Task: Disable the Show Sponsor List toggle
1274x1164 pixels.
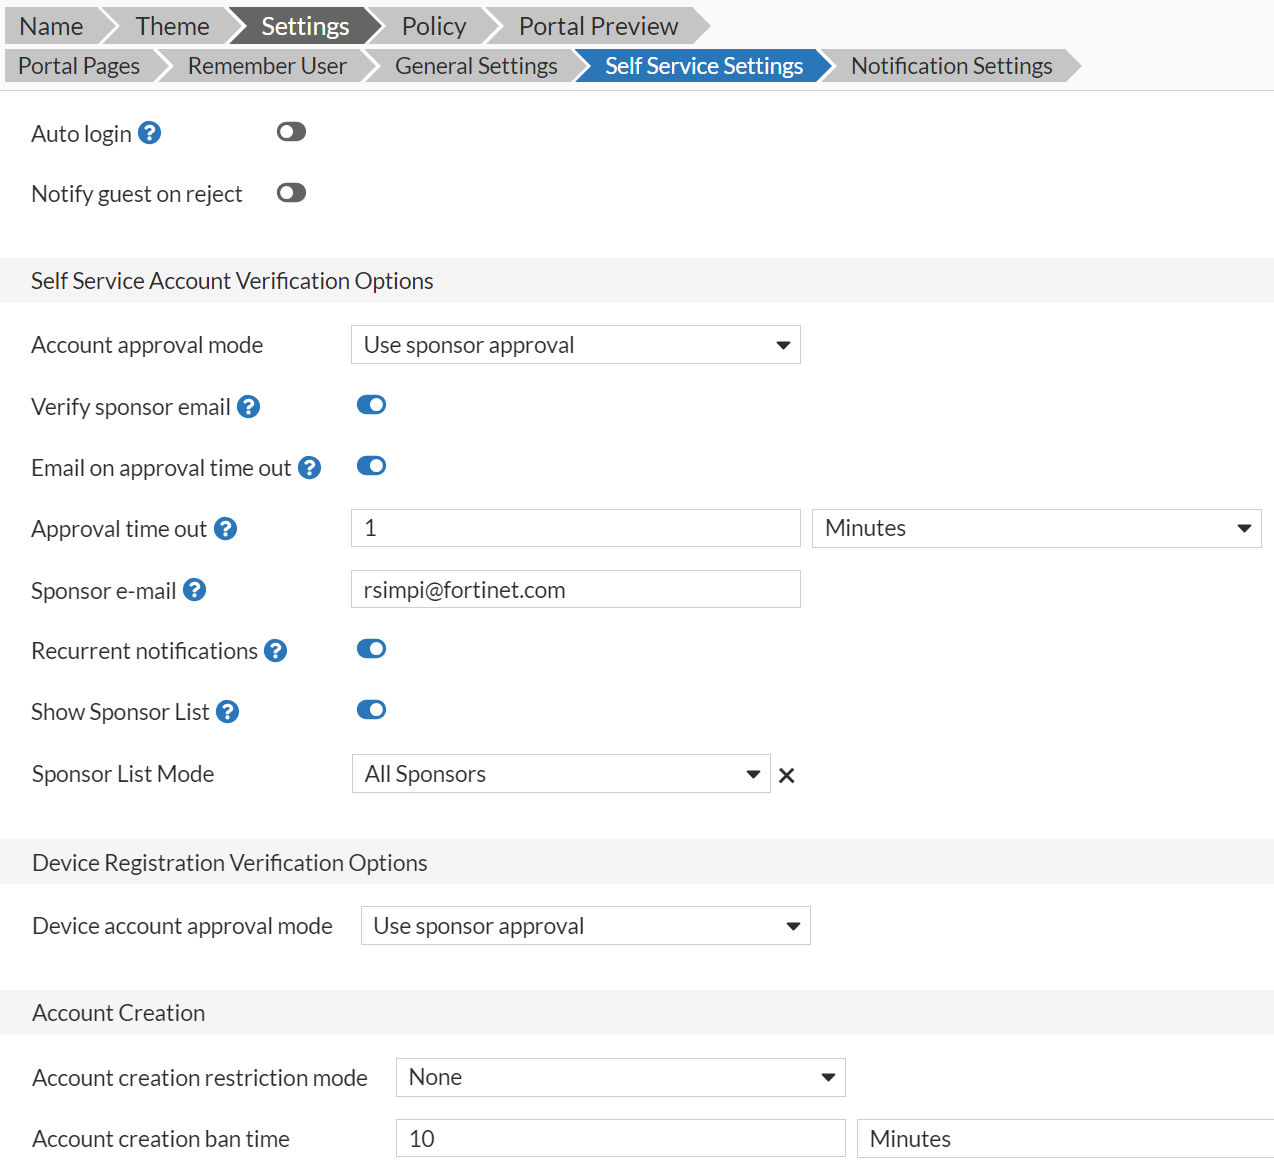Action: (371, 709)
